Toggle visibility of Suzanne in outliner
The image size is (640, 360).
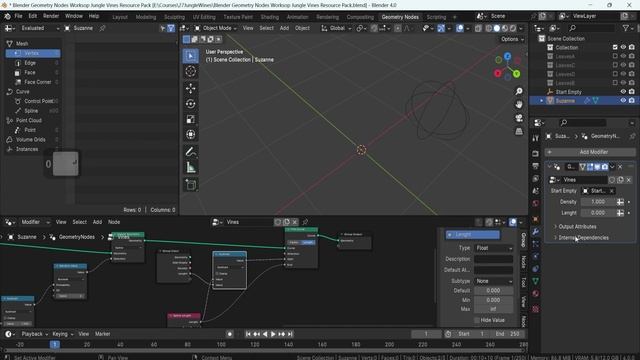(x=623, y=100)
